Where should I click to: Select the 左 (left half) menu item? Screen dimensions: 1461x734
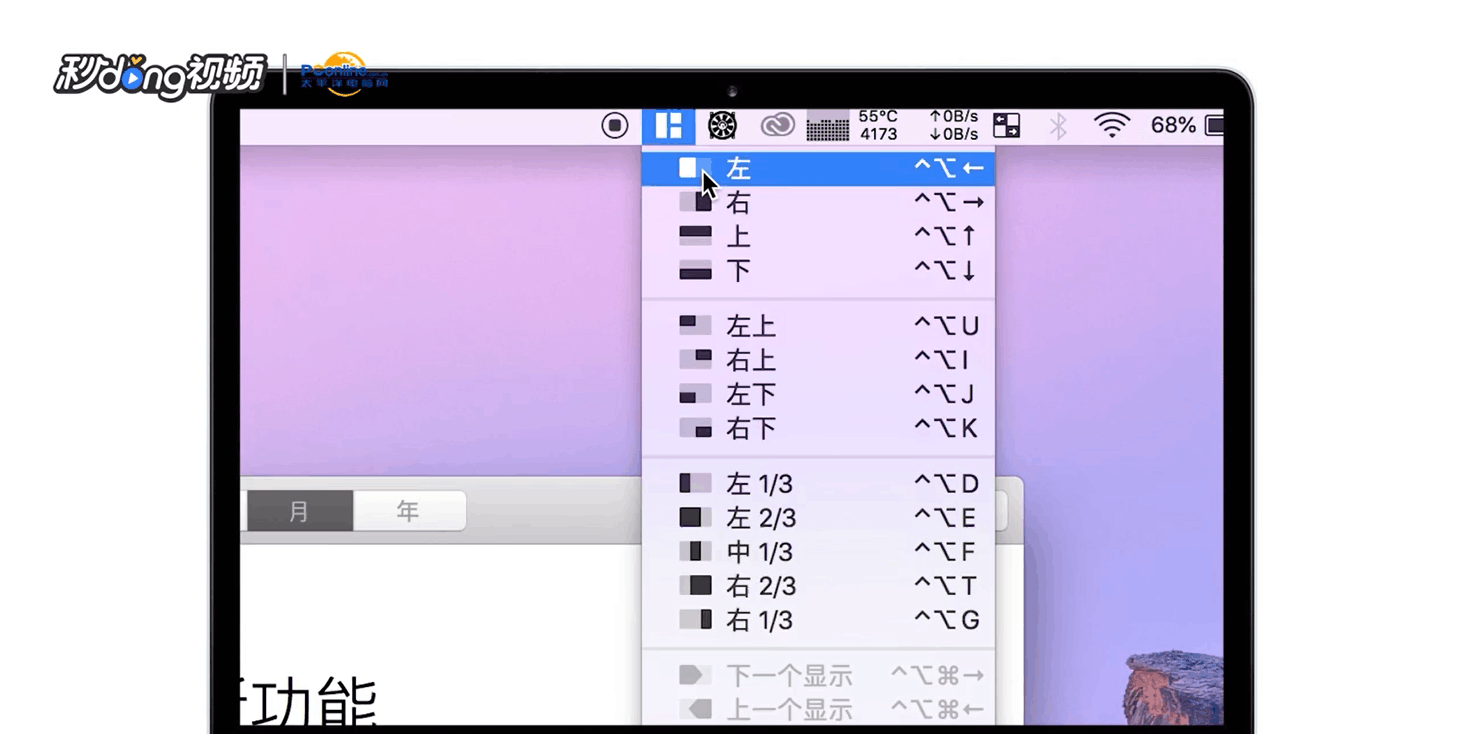[818, 169]
